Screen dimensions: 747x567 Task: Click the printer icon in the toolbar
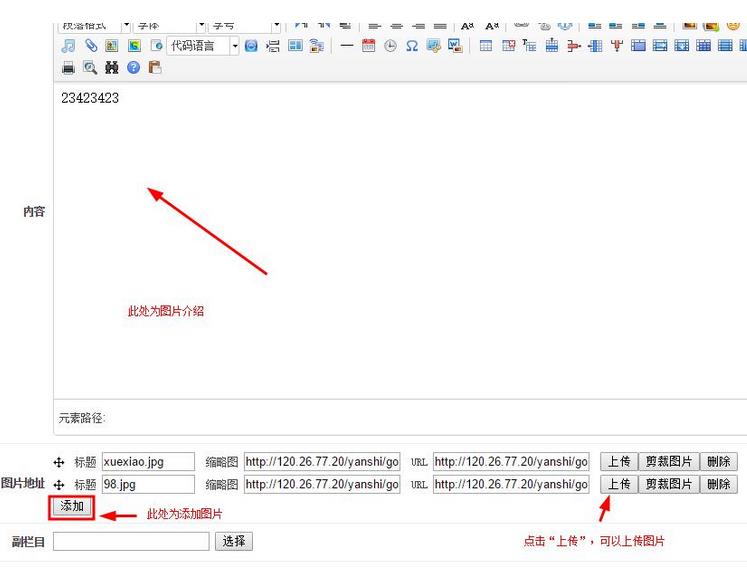(68, 68)
